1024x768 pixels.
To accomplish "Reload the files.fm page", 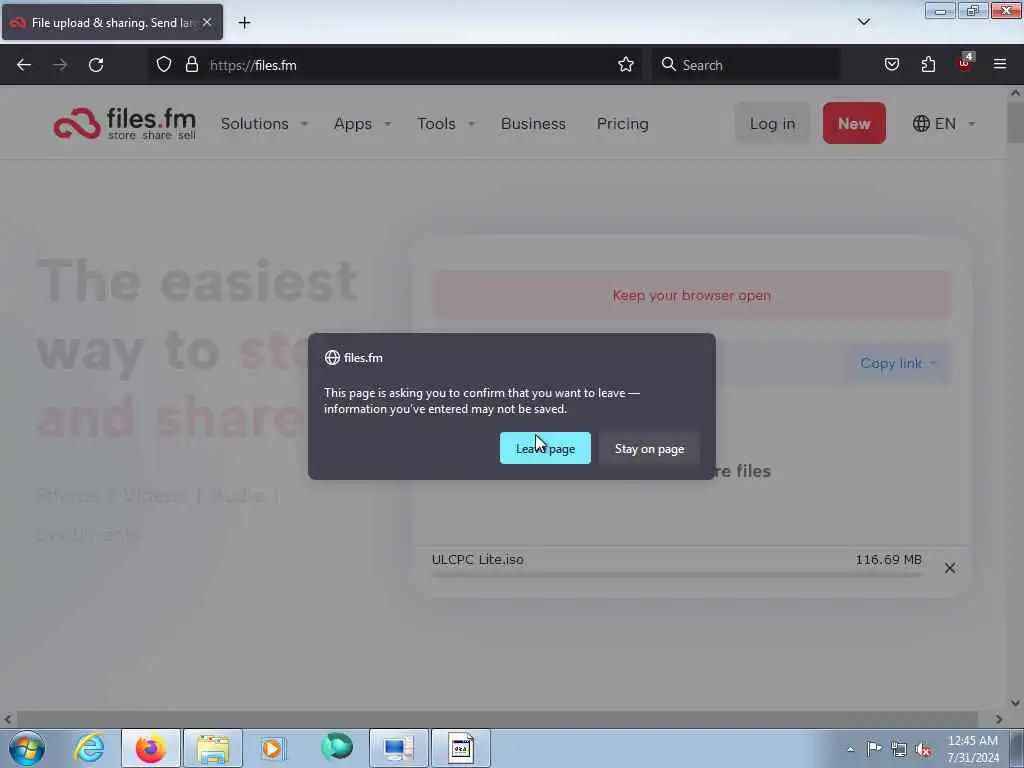I will pos(96,65).
